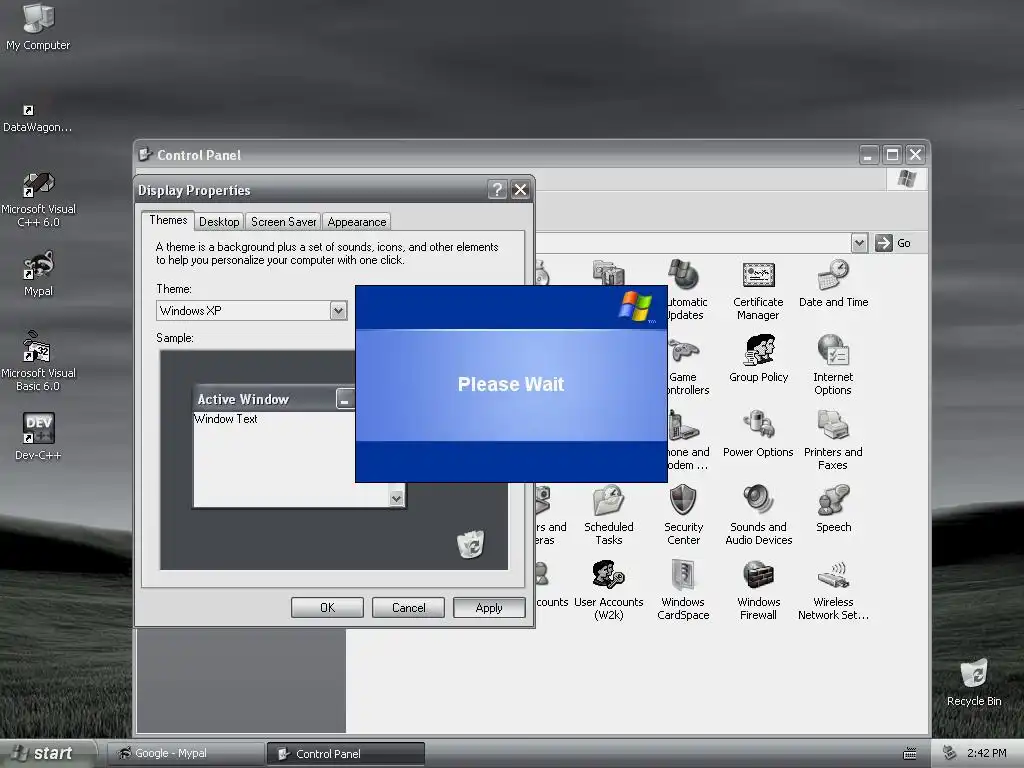Open Windows Firewall
Screen dimensions: 1024x768
(758, 591)
